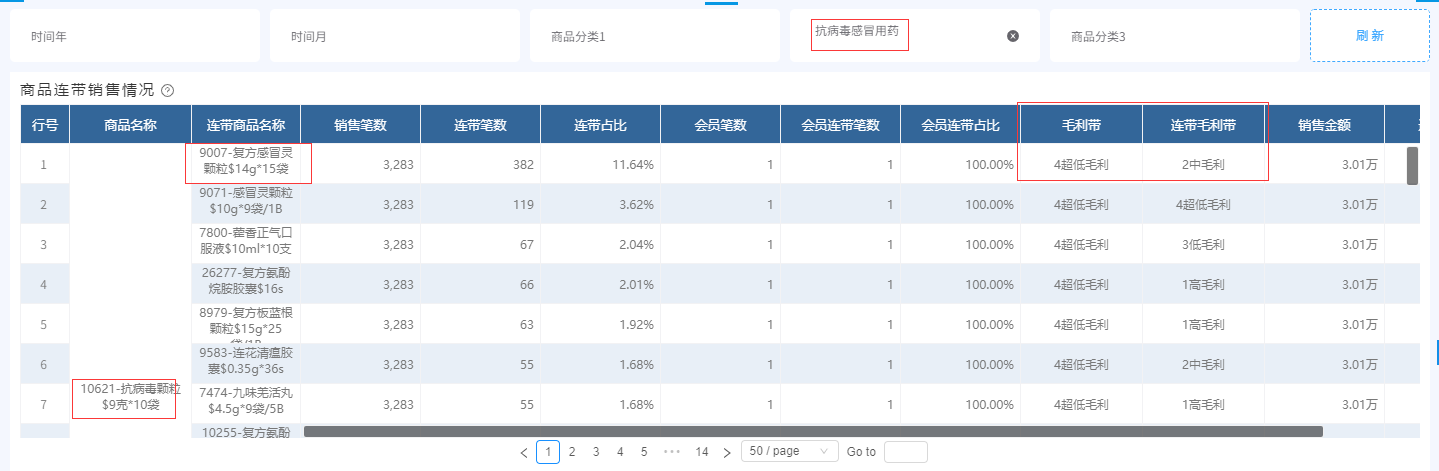The width and height of the screenshot is (1439, 471).
Task: Expand the 商品分类3 filter
Action: (1174, 36)
